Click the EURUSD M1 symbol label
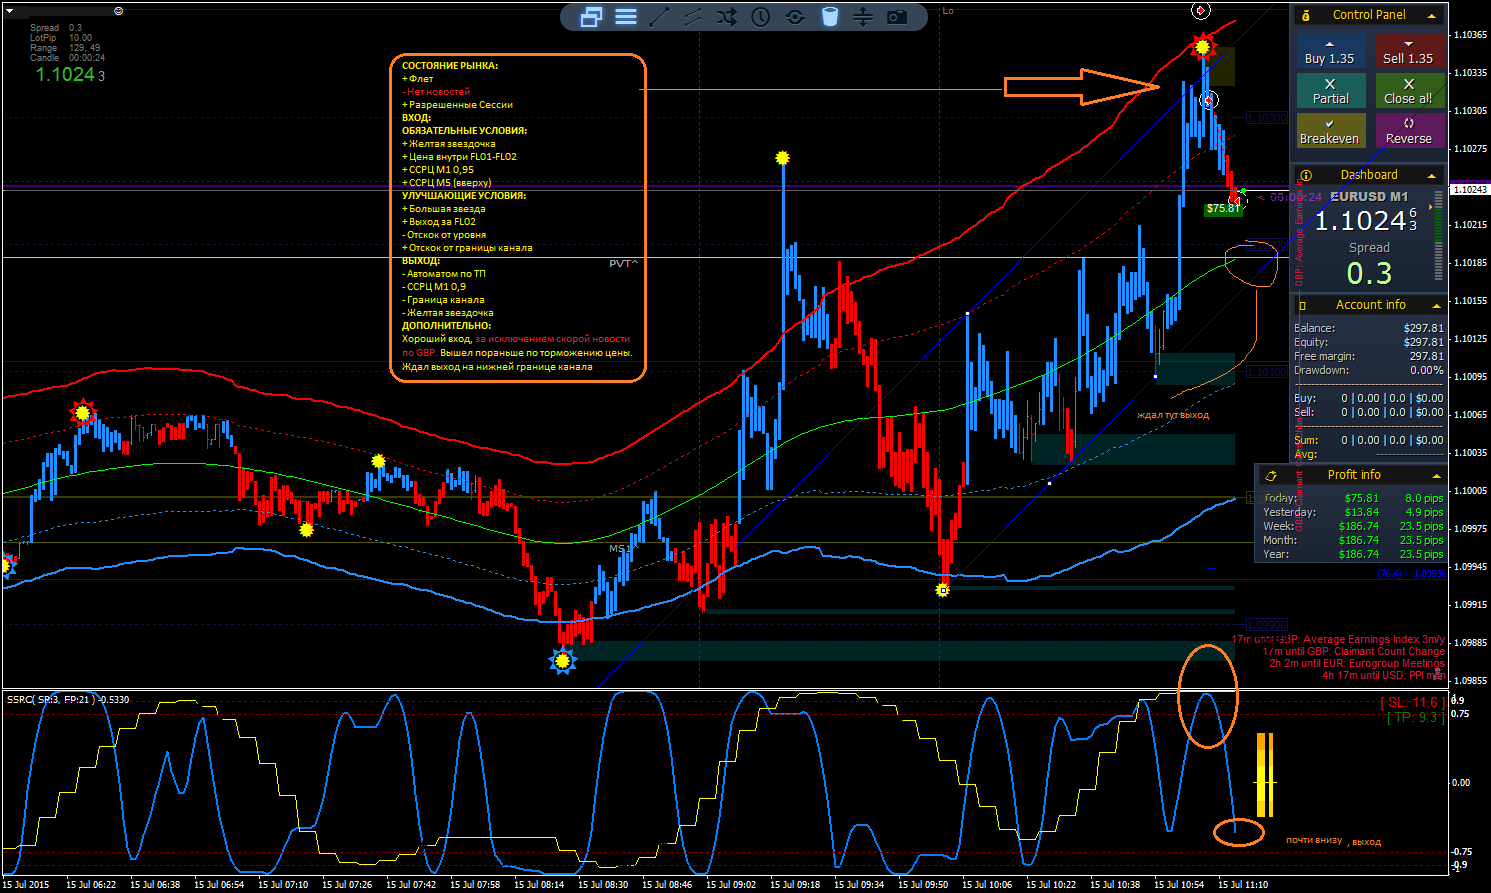This screenshot has height=893, width=1491. [x=1369, y=196]
